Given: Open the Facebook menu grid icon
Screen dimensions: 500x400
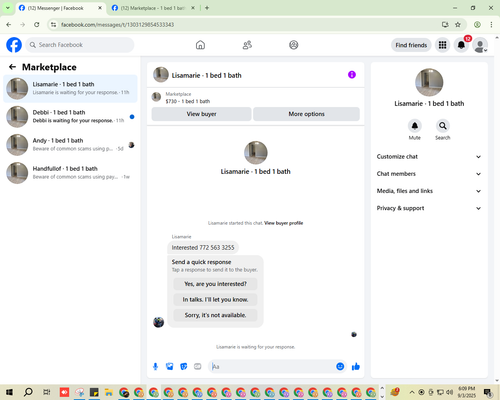Looking at the screenshot, I should click(x=442, y=45).
